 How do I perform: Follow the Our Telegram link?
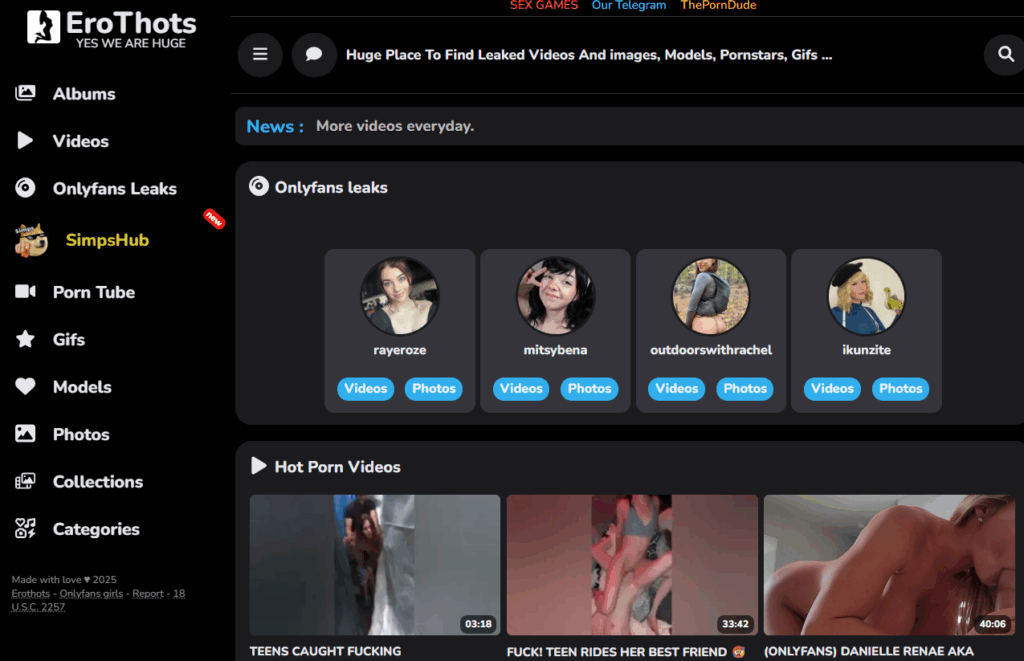coord(629,5)
